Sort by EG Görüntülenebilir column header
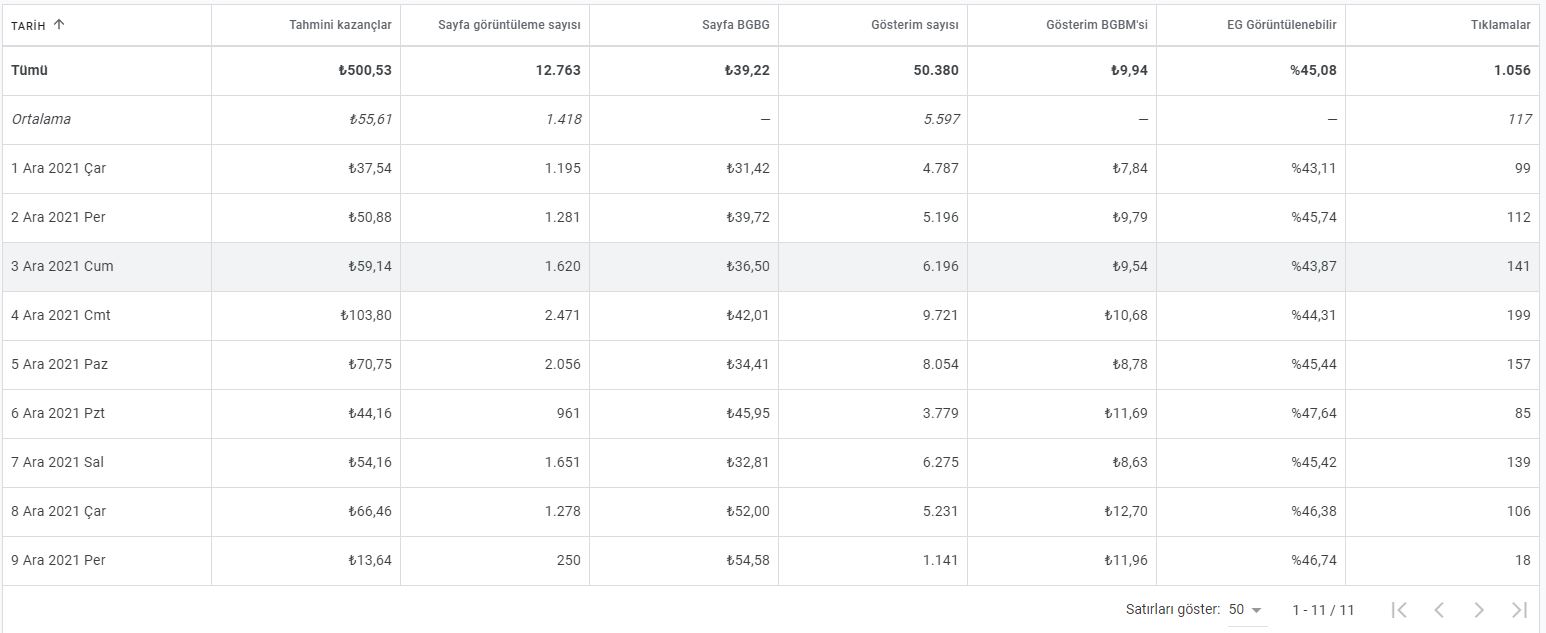 1281,25
